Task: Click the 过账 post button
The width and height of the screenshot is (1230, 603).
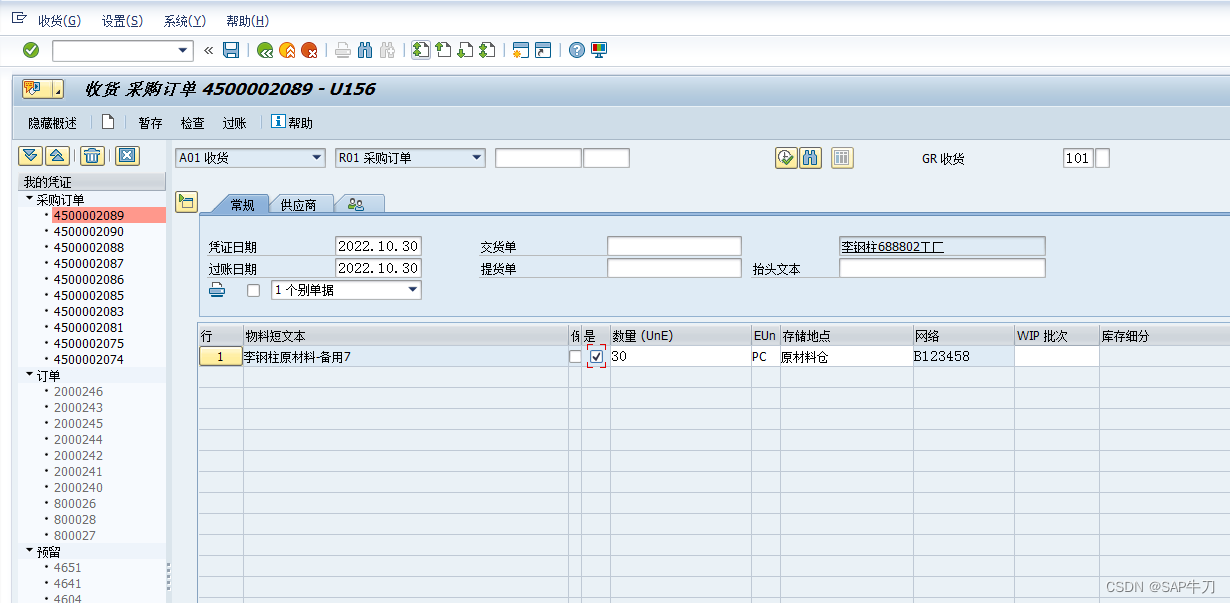Action: (234, 123)
